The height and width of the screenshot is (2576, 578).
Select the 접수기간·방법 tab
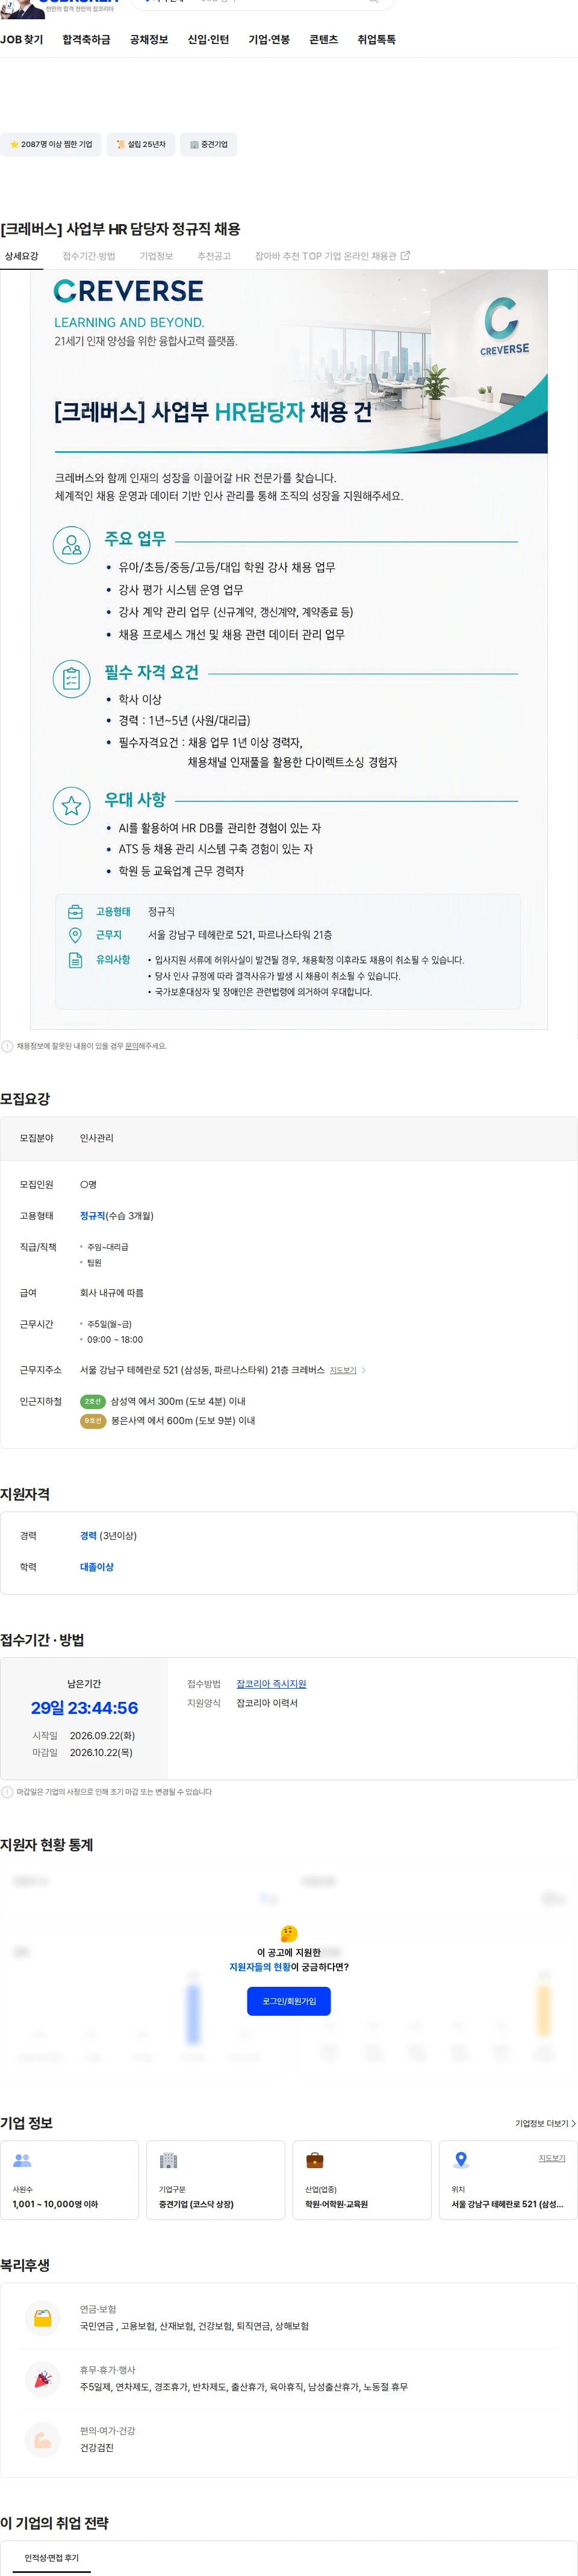click(x=89, y=256)
